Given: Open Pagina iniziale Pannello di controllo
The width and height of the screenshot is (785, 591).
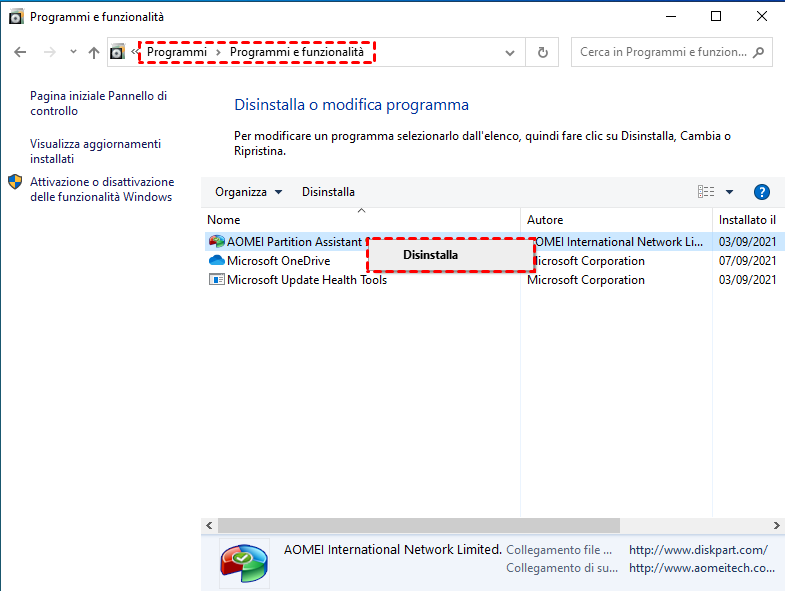Looking at the screenshot, I should 99,103.
